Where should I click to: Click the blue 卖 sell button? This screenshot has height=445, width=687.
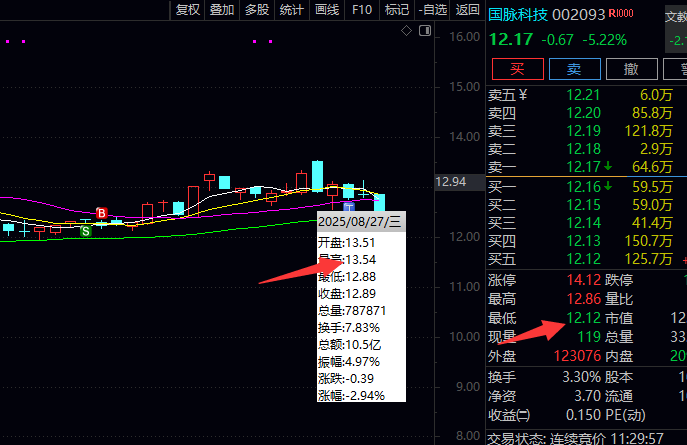coord(574,69)
